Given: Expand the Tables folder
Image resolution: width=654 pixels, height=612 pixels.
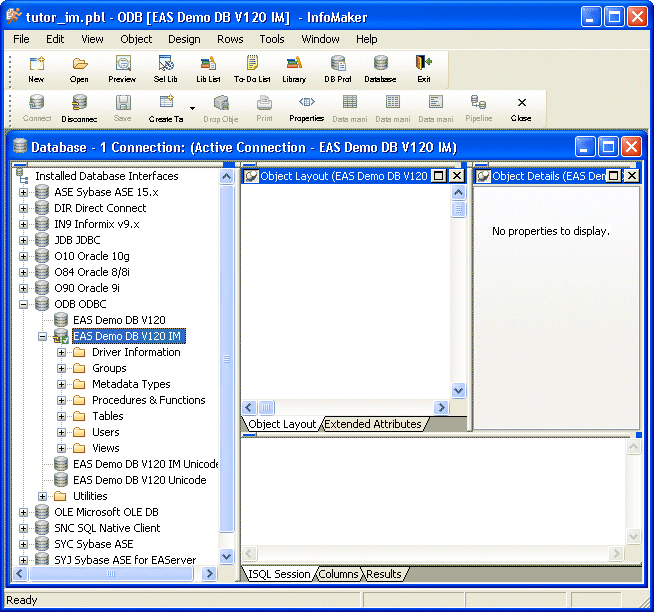Looking at the screenshot, I should (61, 416).
